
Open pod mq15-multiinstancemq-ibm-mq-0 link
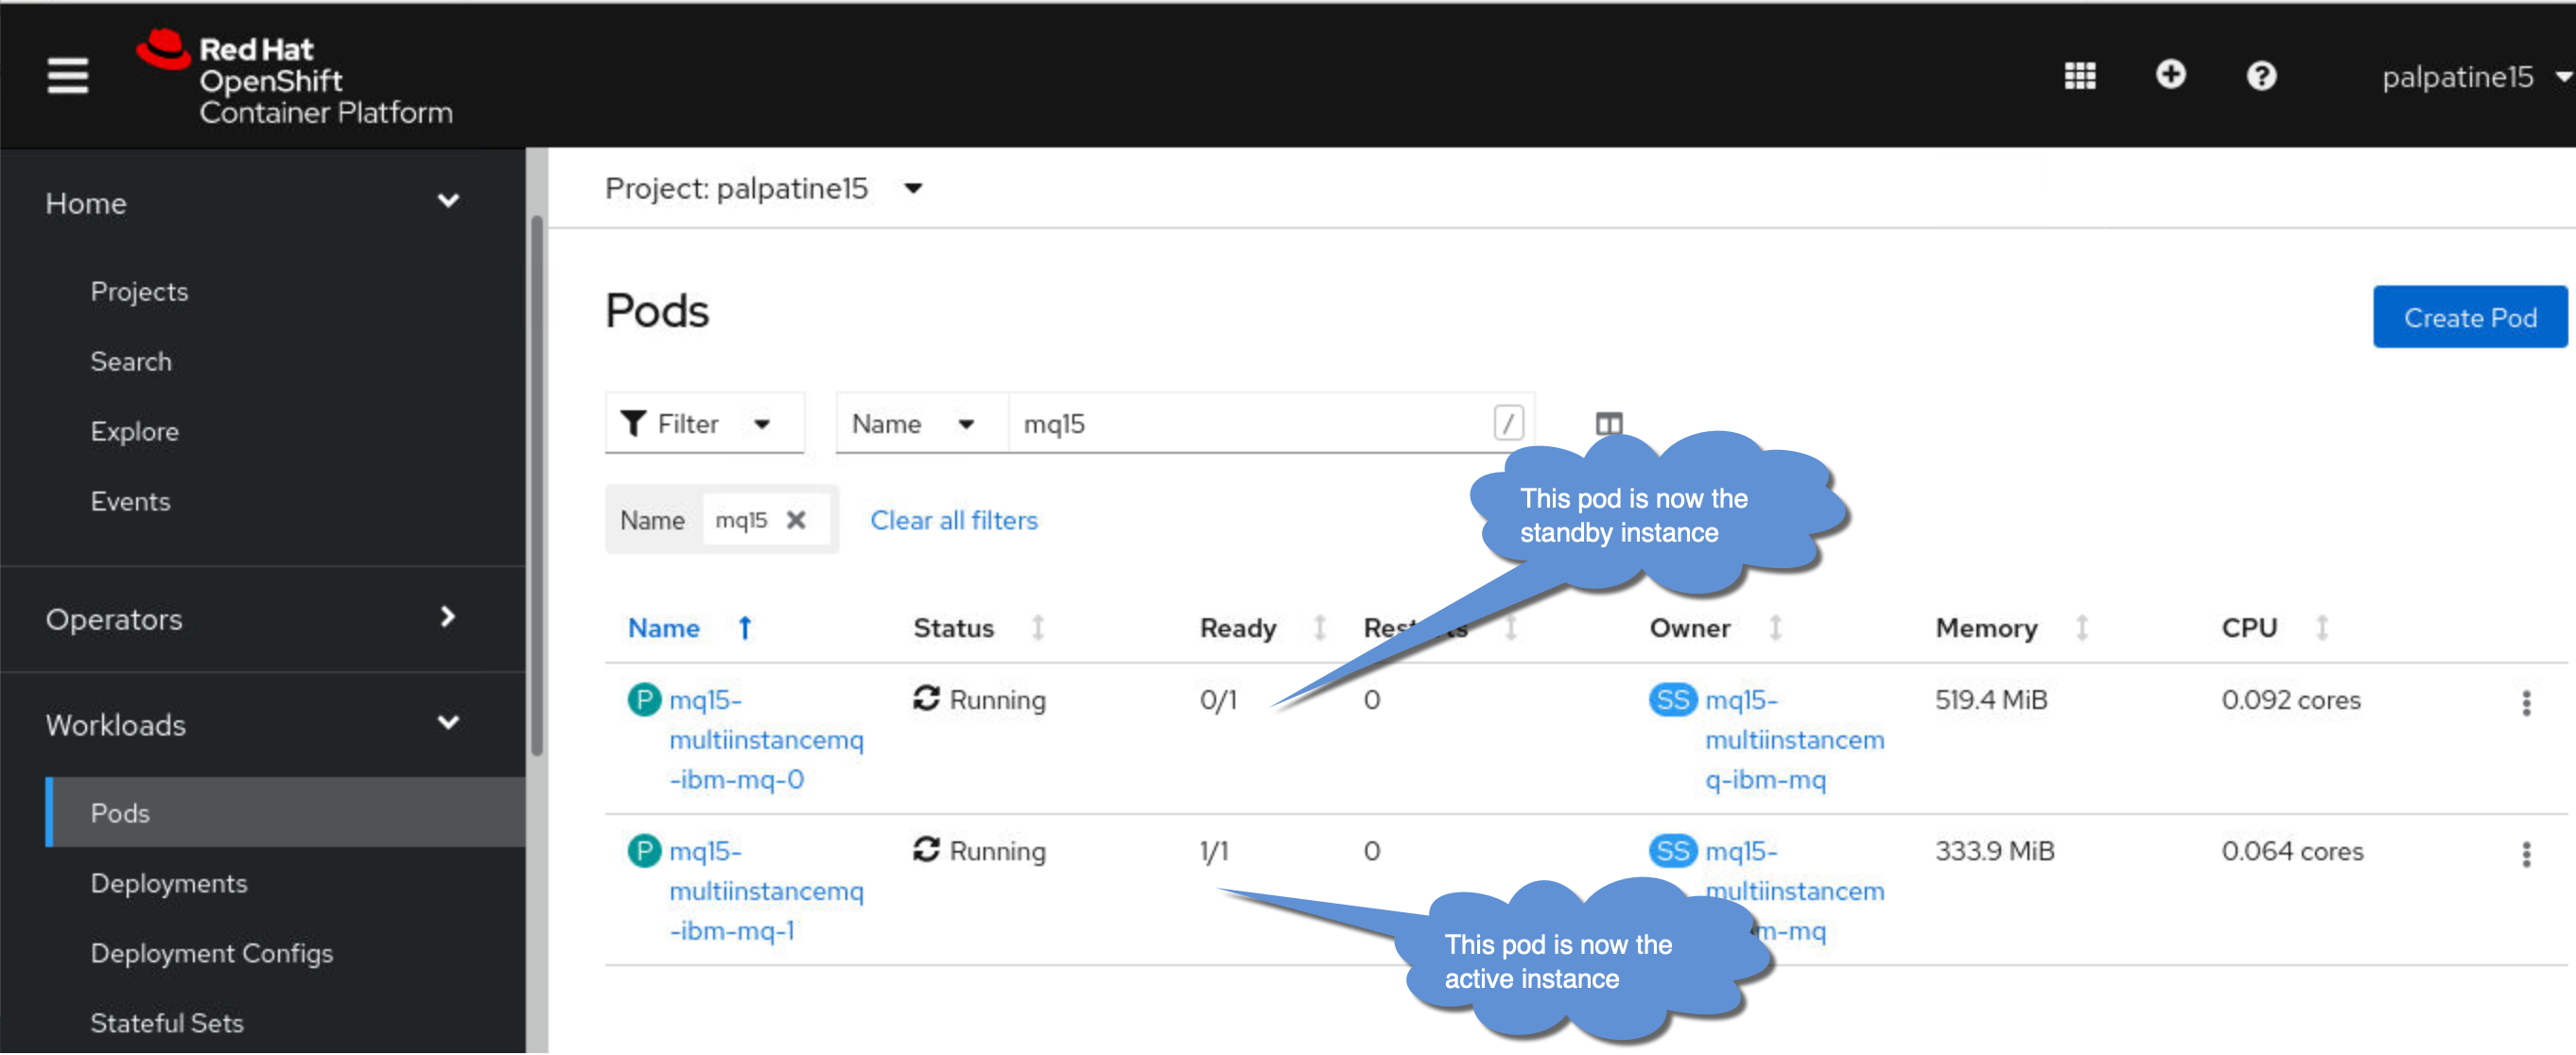pos(766,741)
